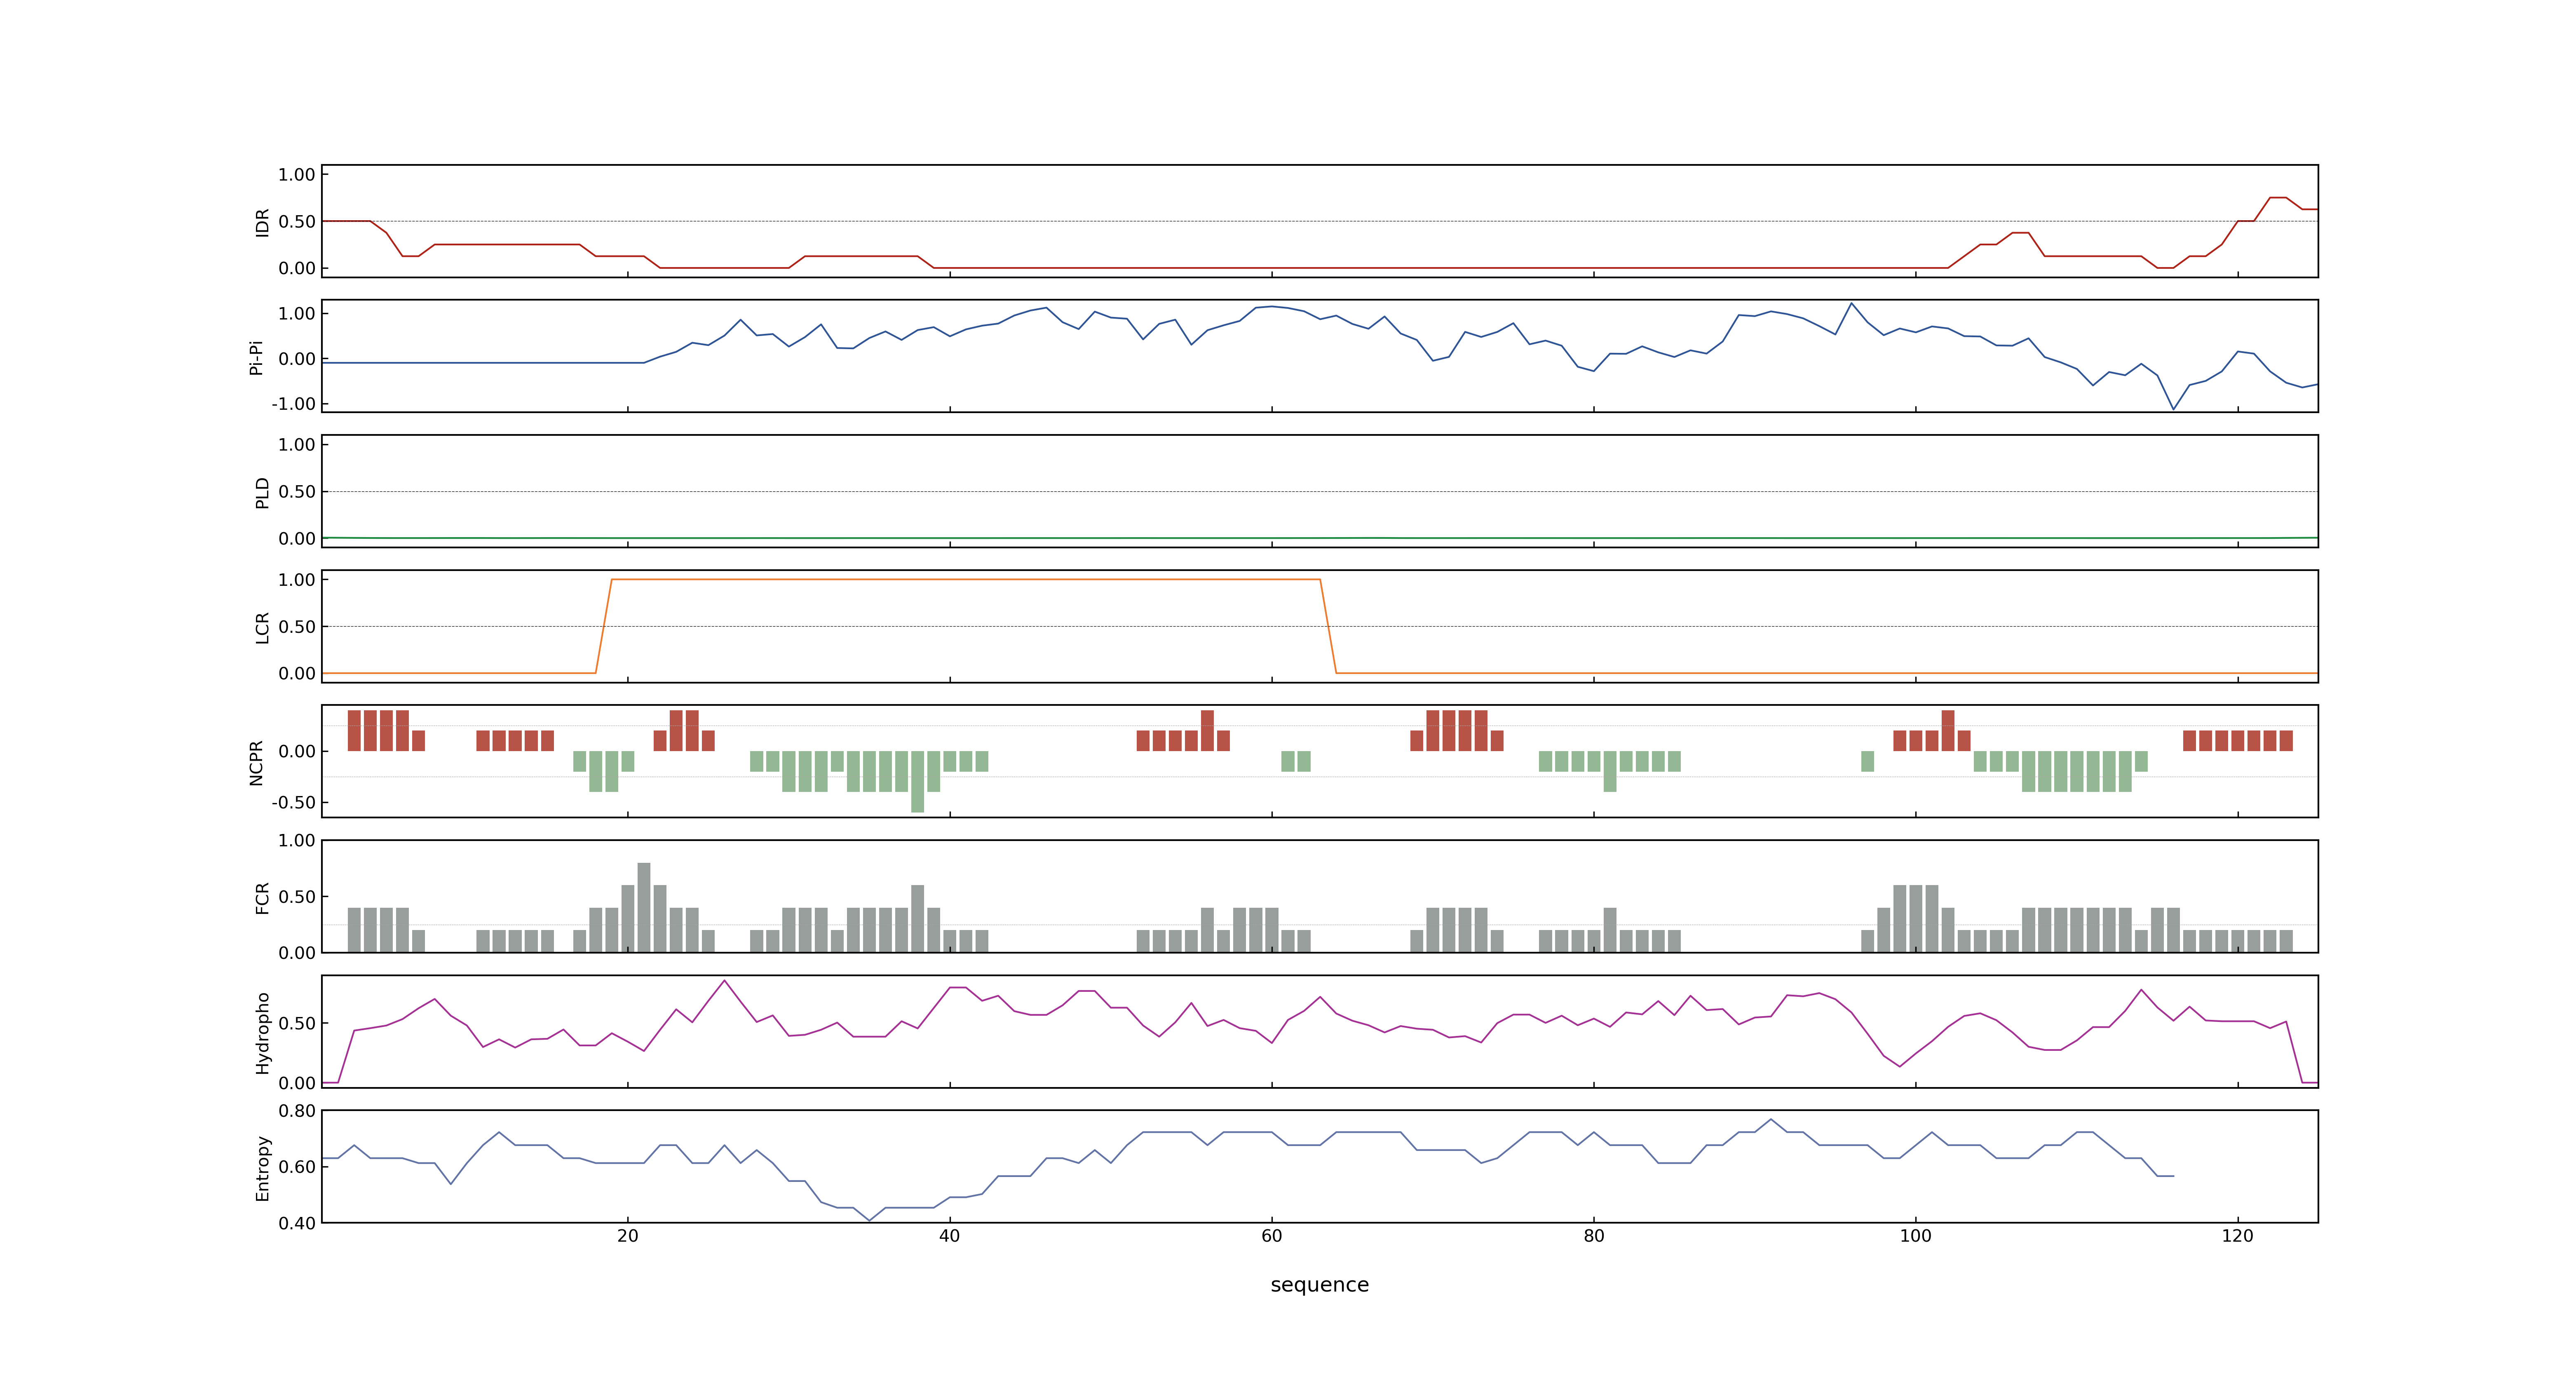Viewport: 2576px width, 1374px height.
Task: Click the x-axis tick label "120"
Action: tap(2238, 1236)
